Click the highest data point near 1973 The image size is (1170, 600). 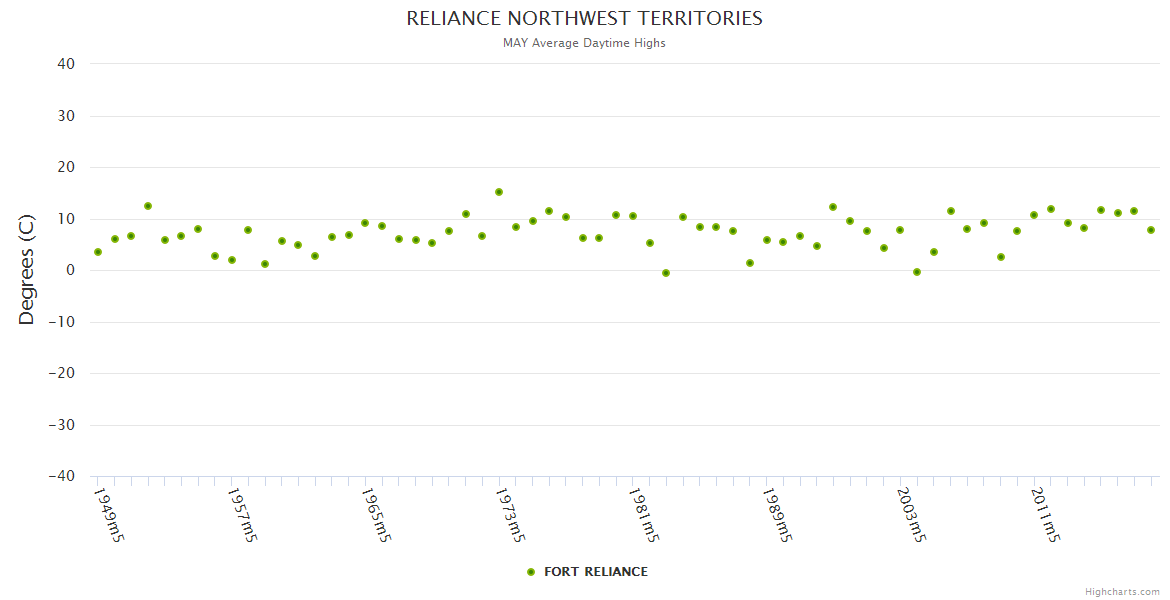click(x=498, y=192)
